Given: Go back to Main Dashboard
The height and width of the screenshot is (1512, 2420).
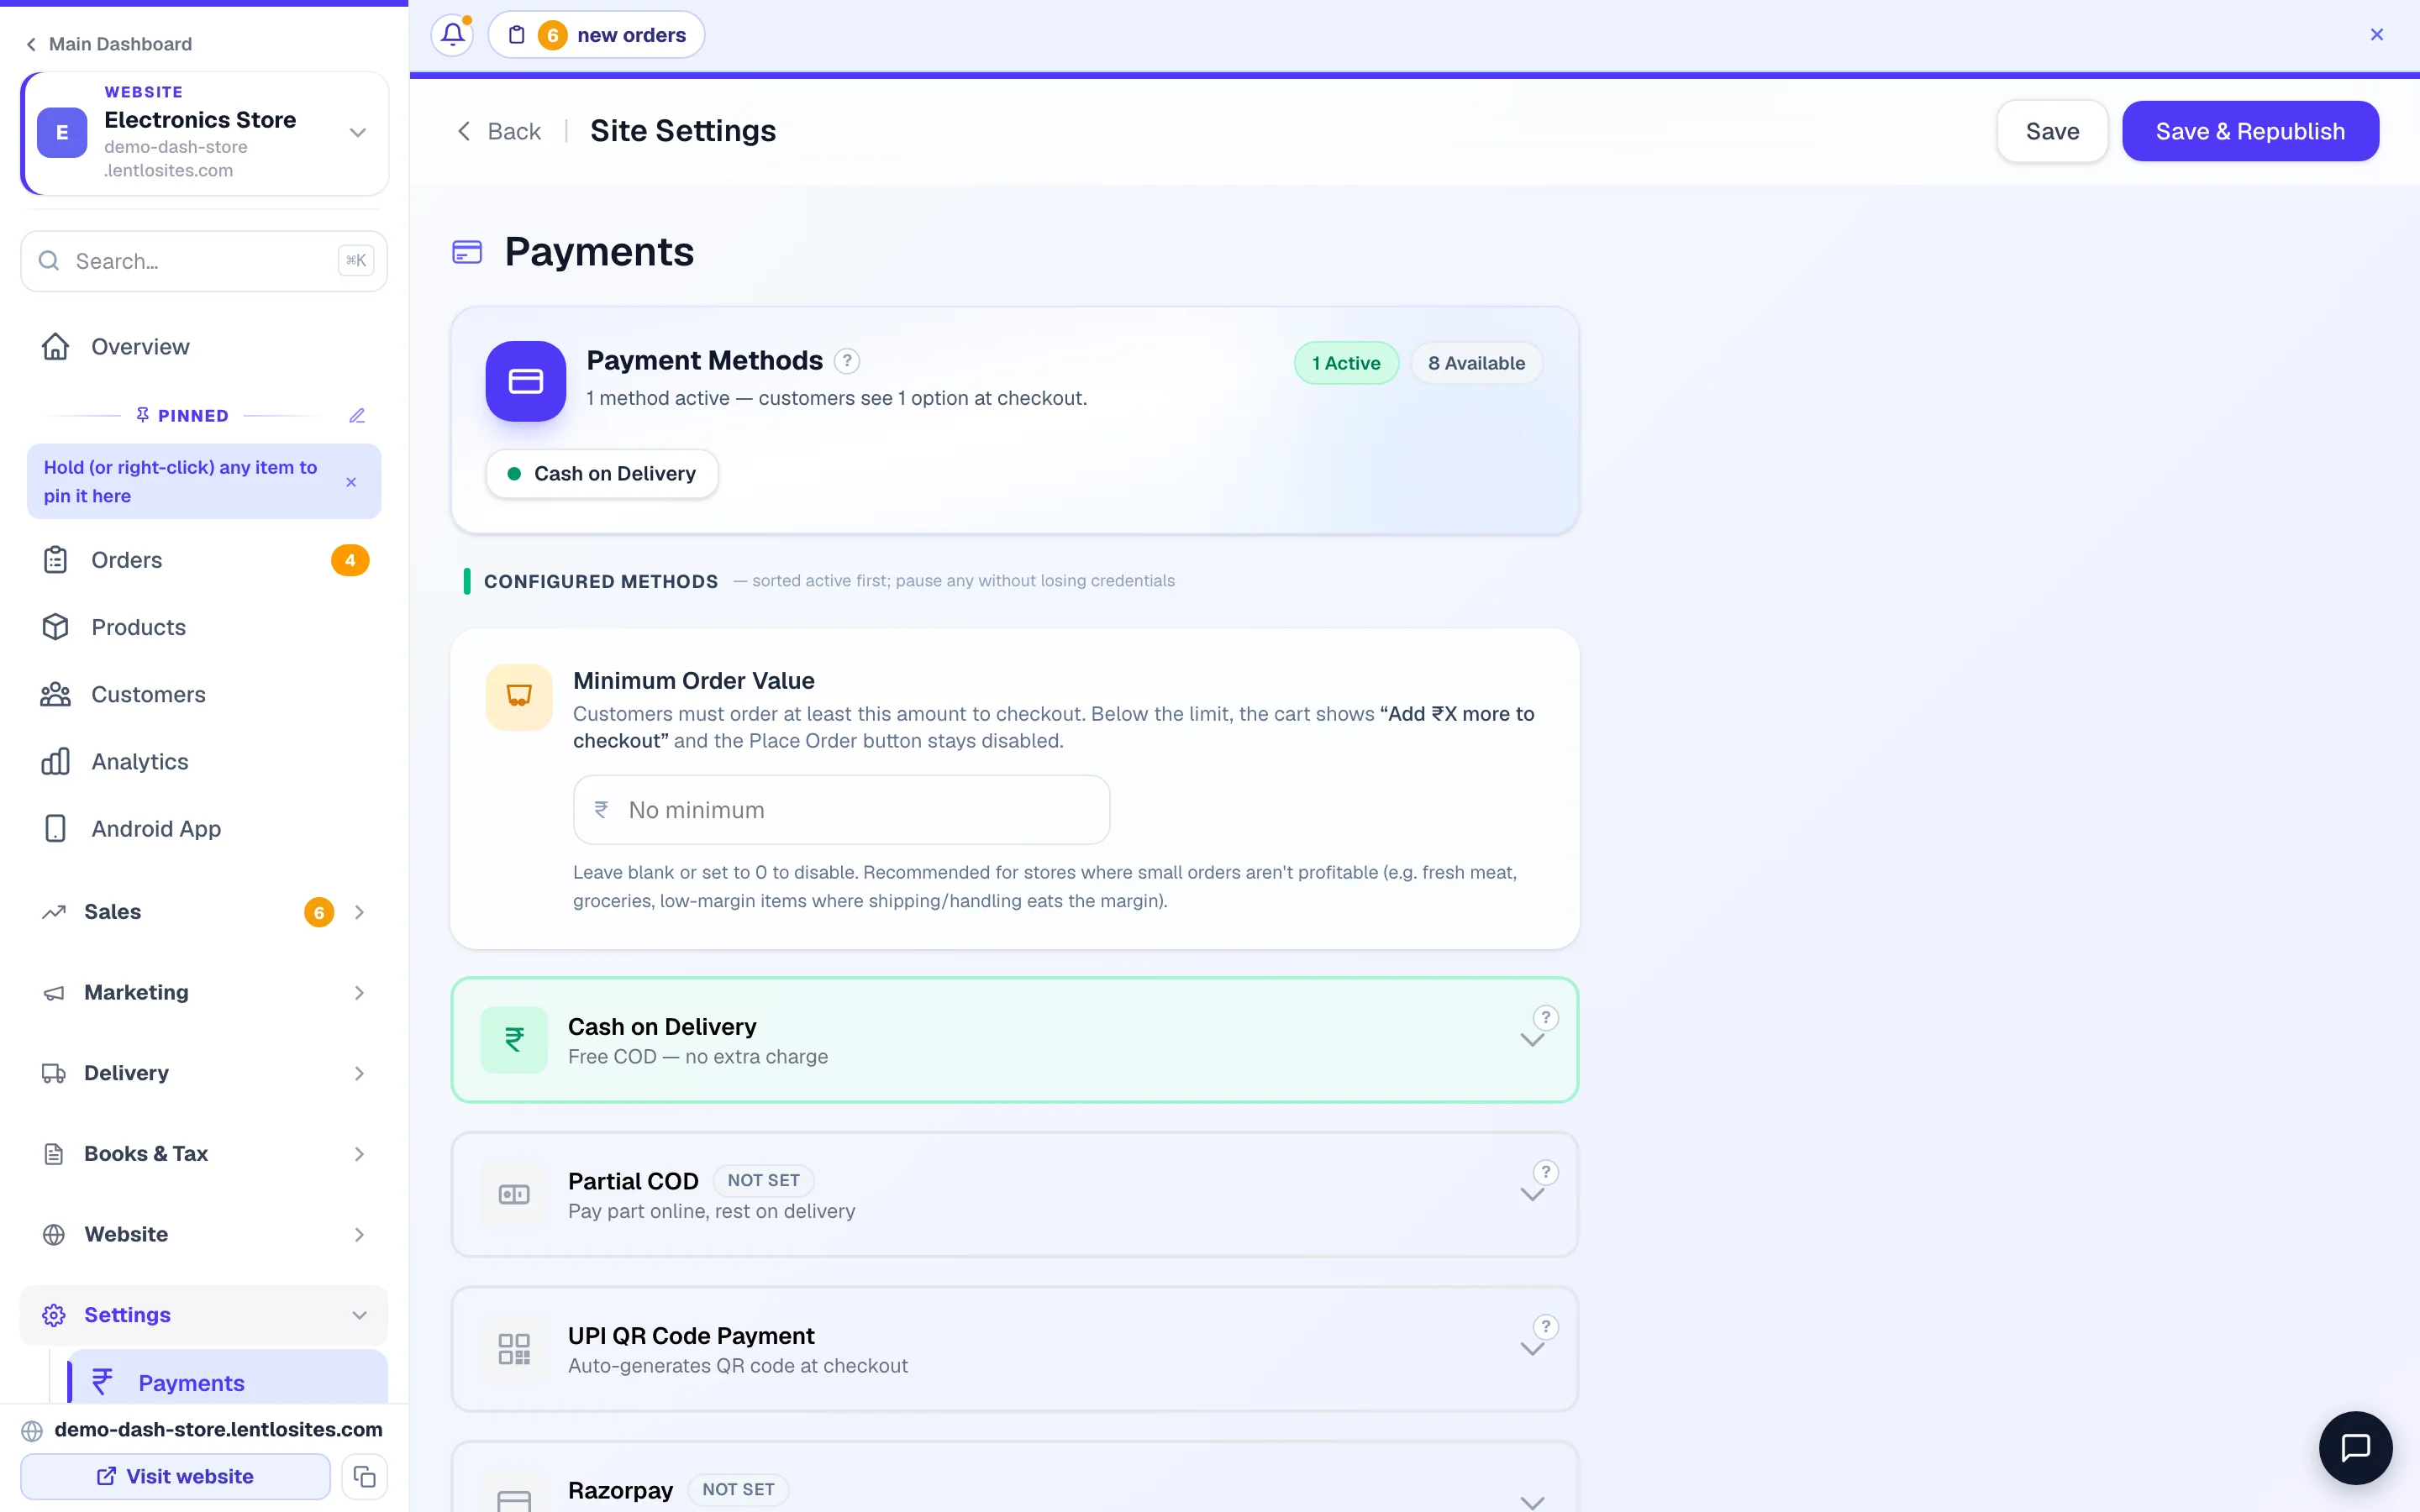Looking at the screenshot, I should [108, 44].
